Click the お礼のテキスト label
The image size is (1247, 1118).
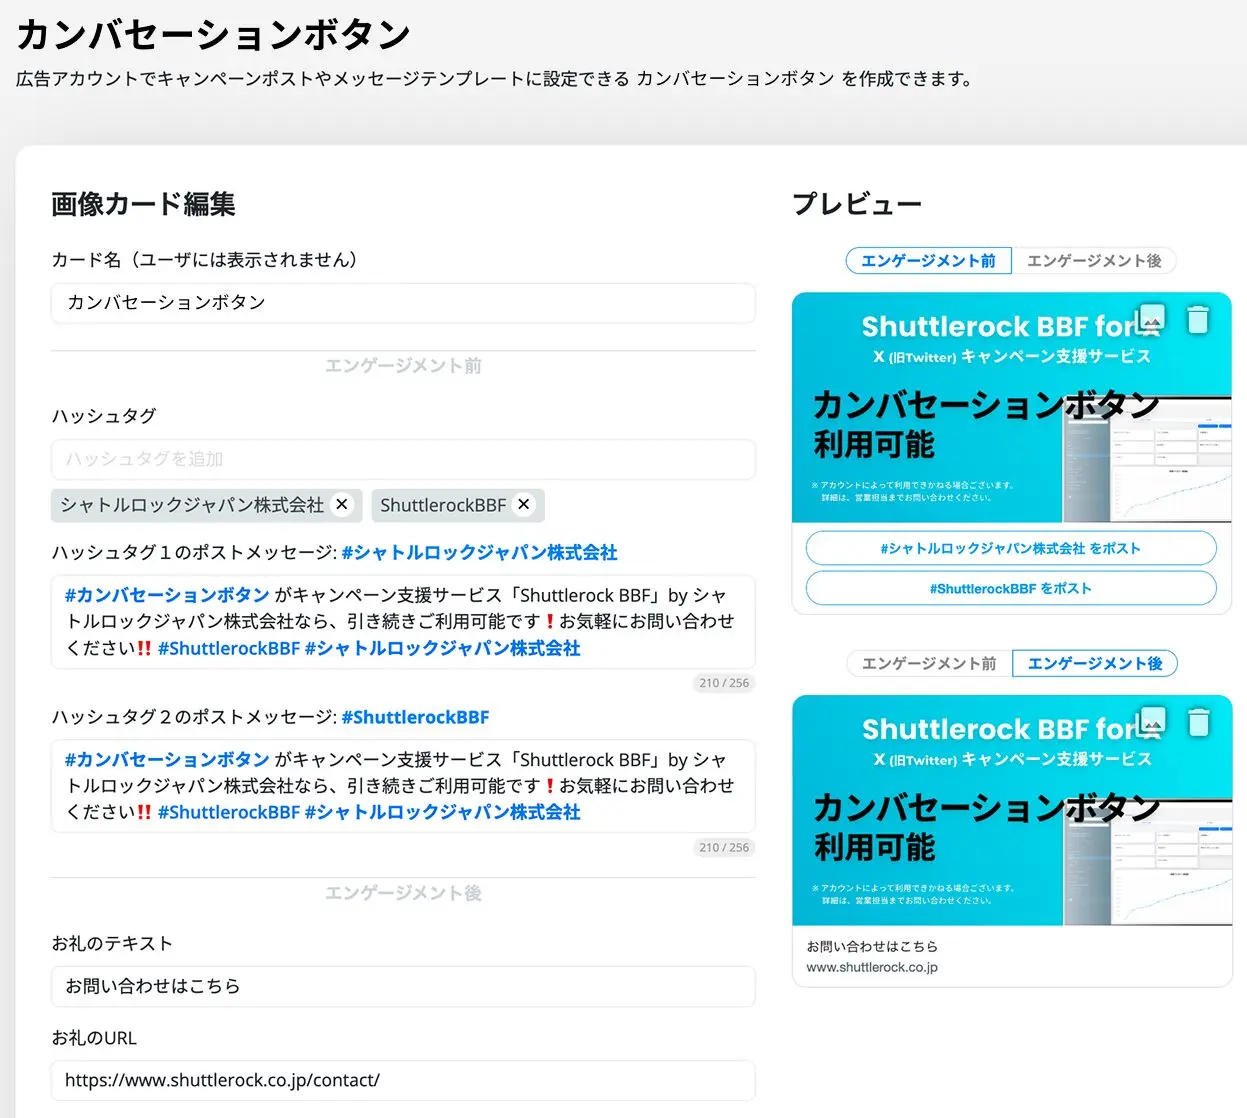point(112,943)
